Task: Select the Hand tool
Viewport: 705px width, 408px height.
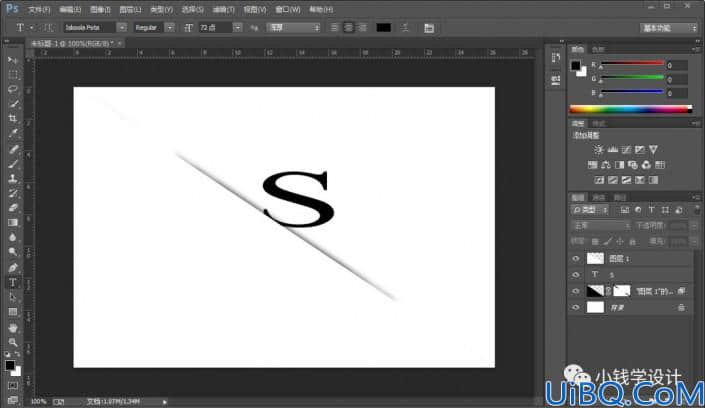Action: 13,327
